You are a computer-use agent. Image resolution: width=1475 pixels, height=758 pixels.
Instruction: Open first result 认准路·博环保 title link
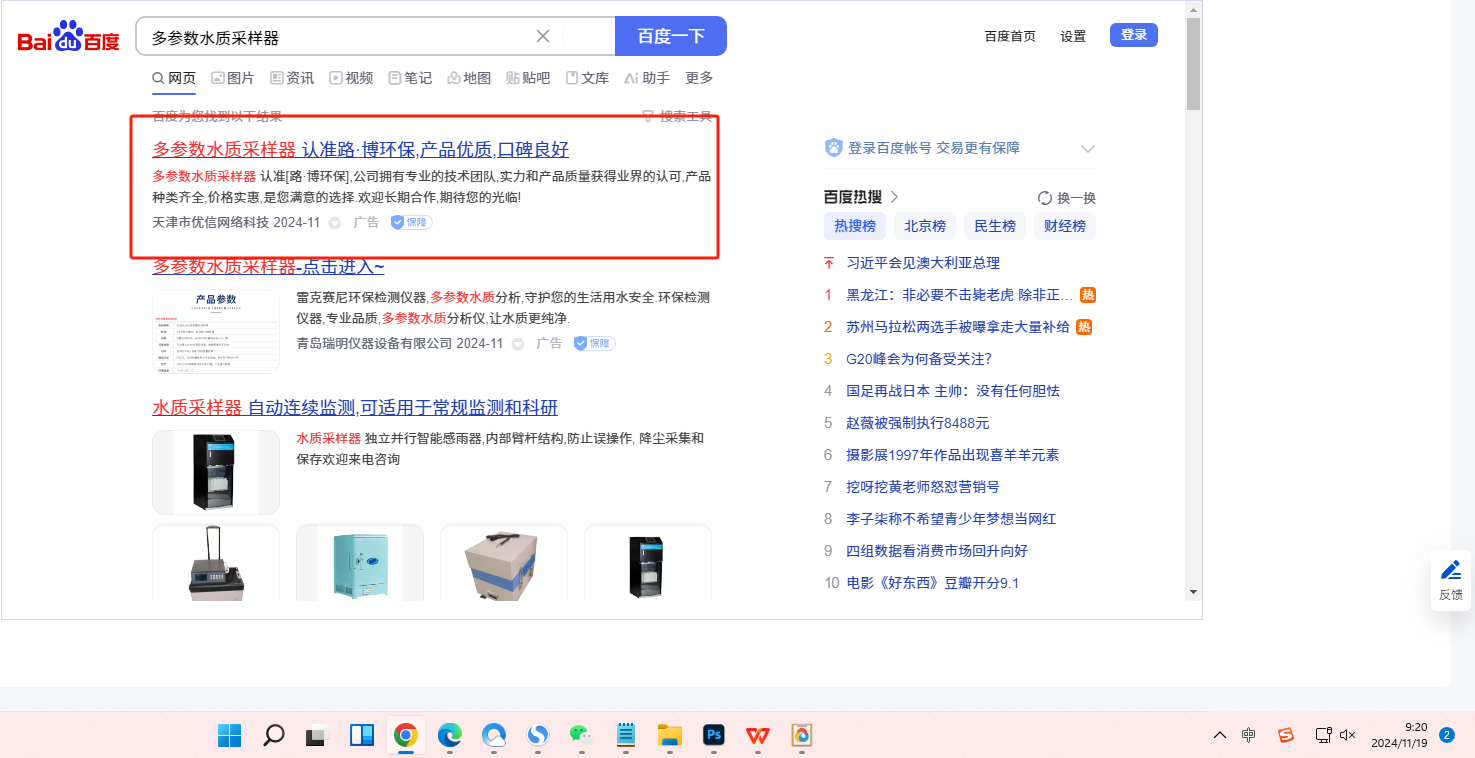point(360,150)
